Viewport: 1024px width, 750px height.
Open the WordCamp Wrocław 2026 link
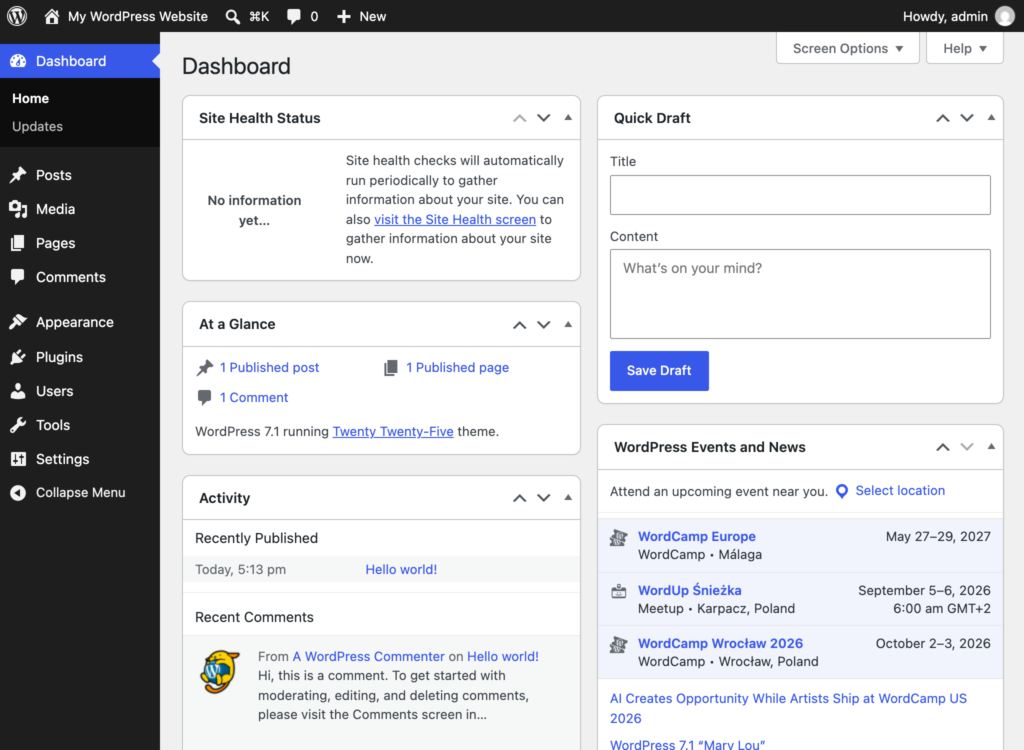[720, 644]
